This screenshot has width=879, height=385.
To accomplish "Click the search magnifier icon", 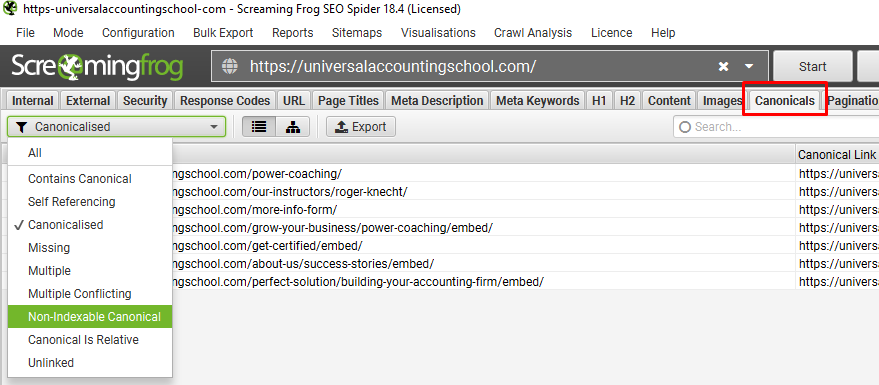I will 684,127.
